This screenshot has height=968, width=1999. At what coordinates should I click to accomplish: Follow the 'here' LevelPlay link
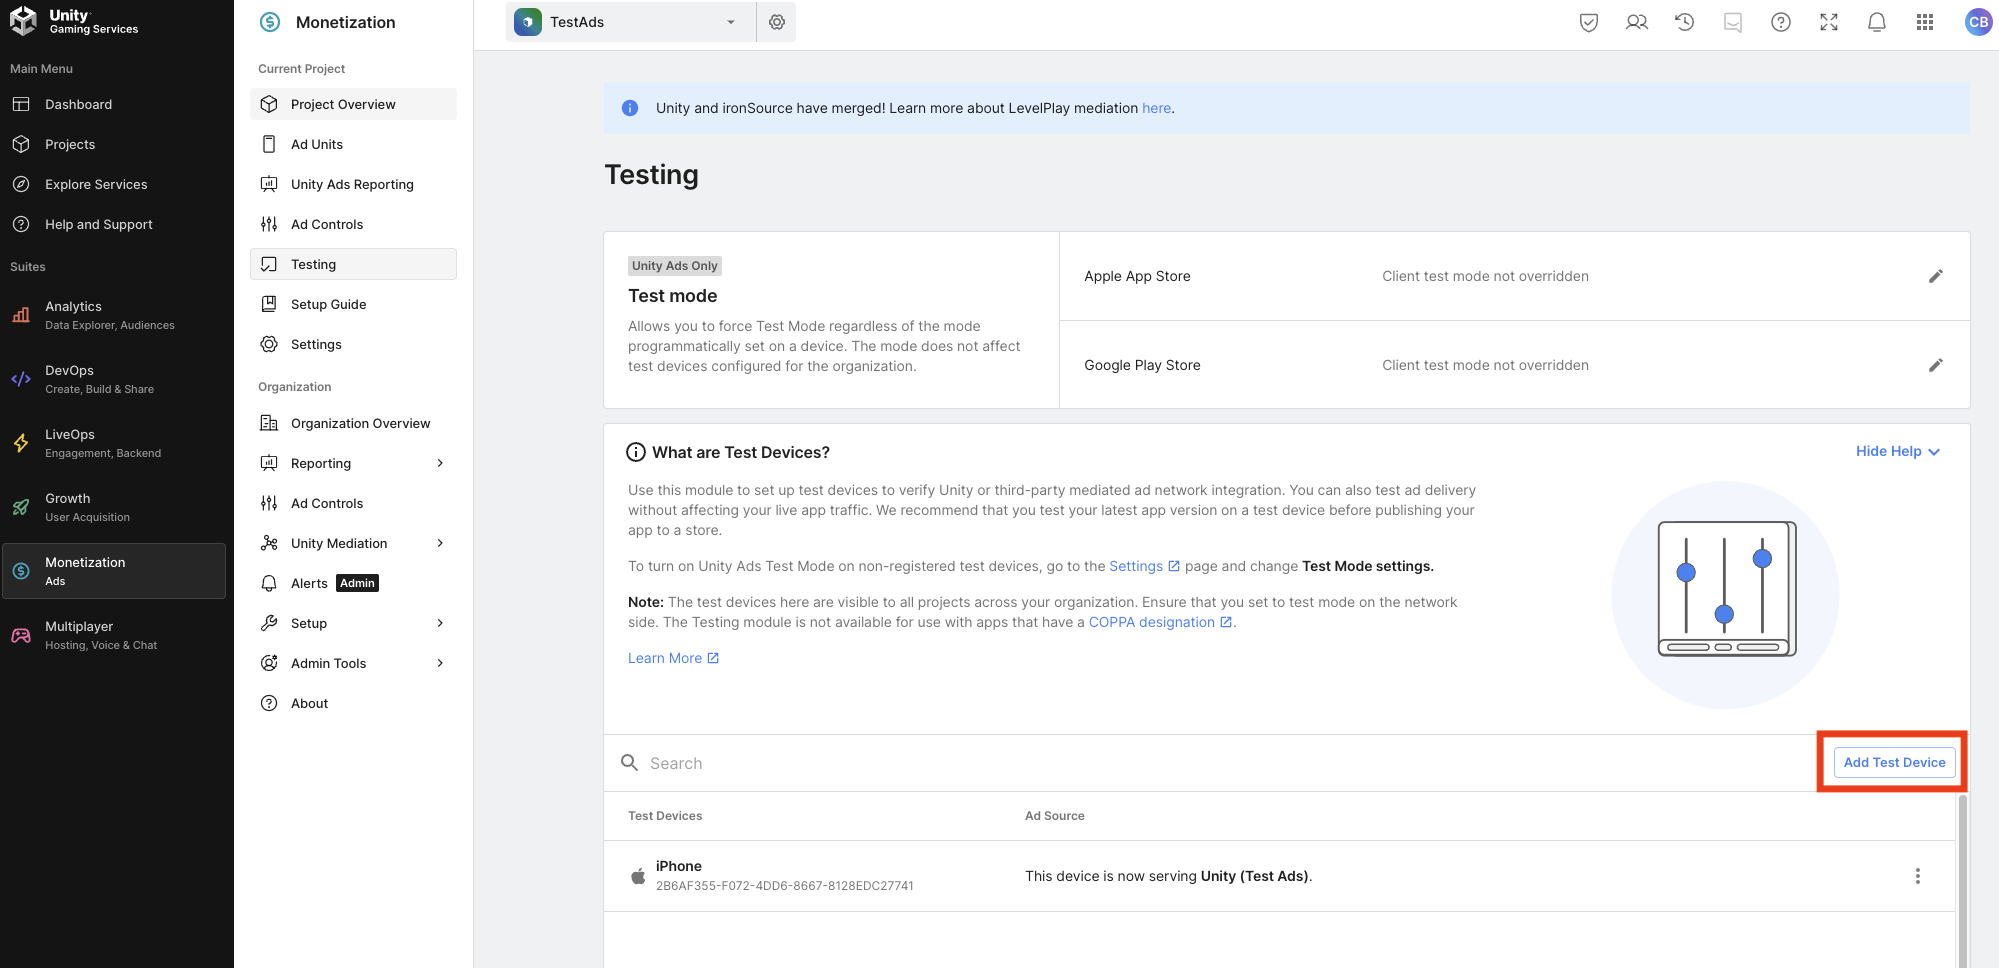pos(1156,108)
